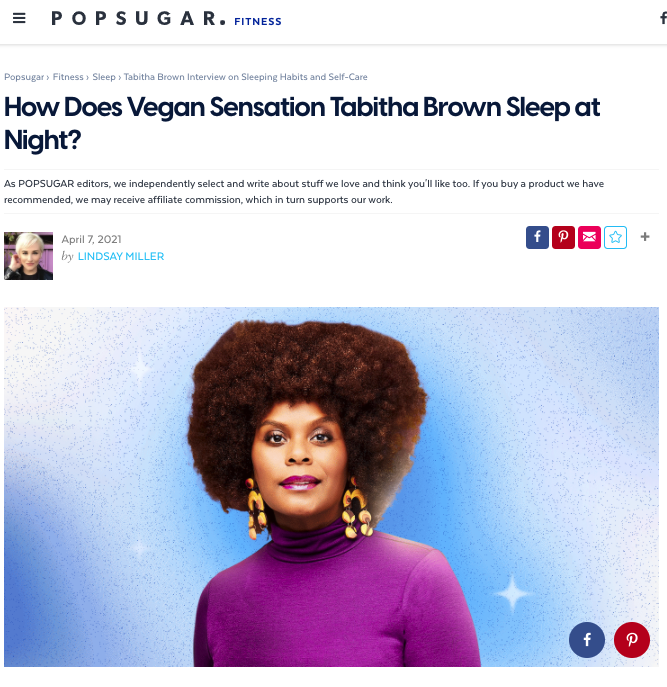This screenshot has width=667, height=687.
Task: Open Tabitha Brown Interview breadcrumb link
Action: (x=245, y=77)
